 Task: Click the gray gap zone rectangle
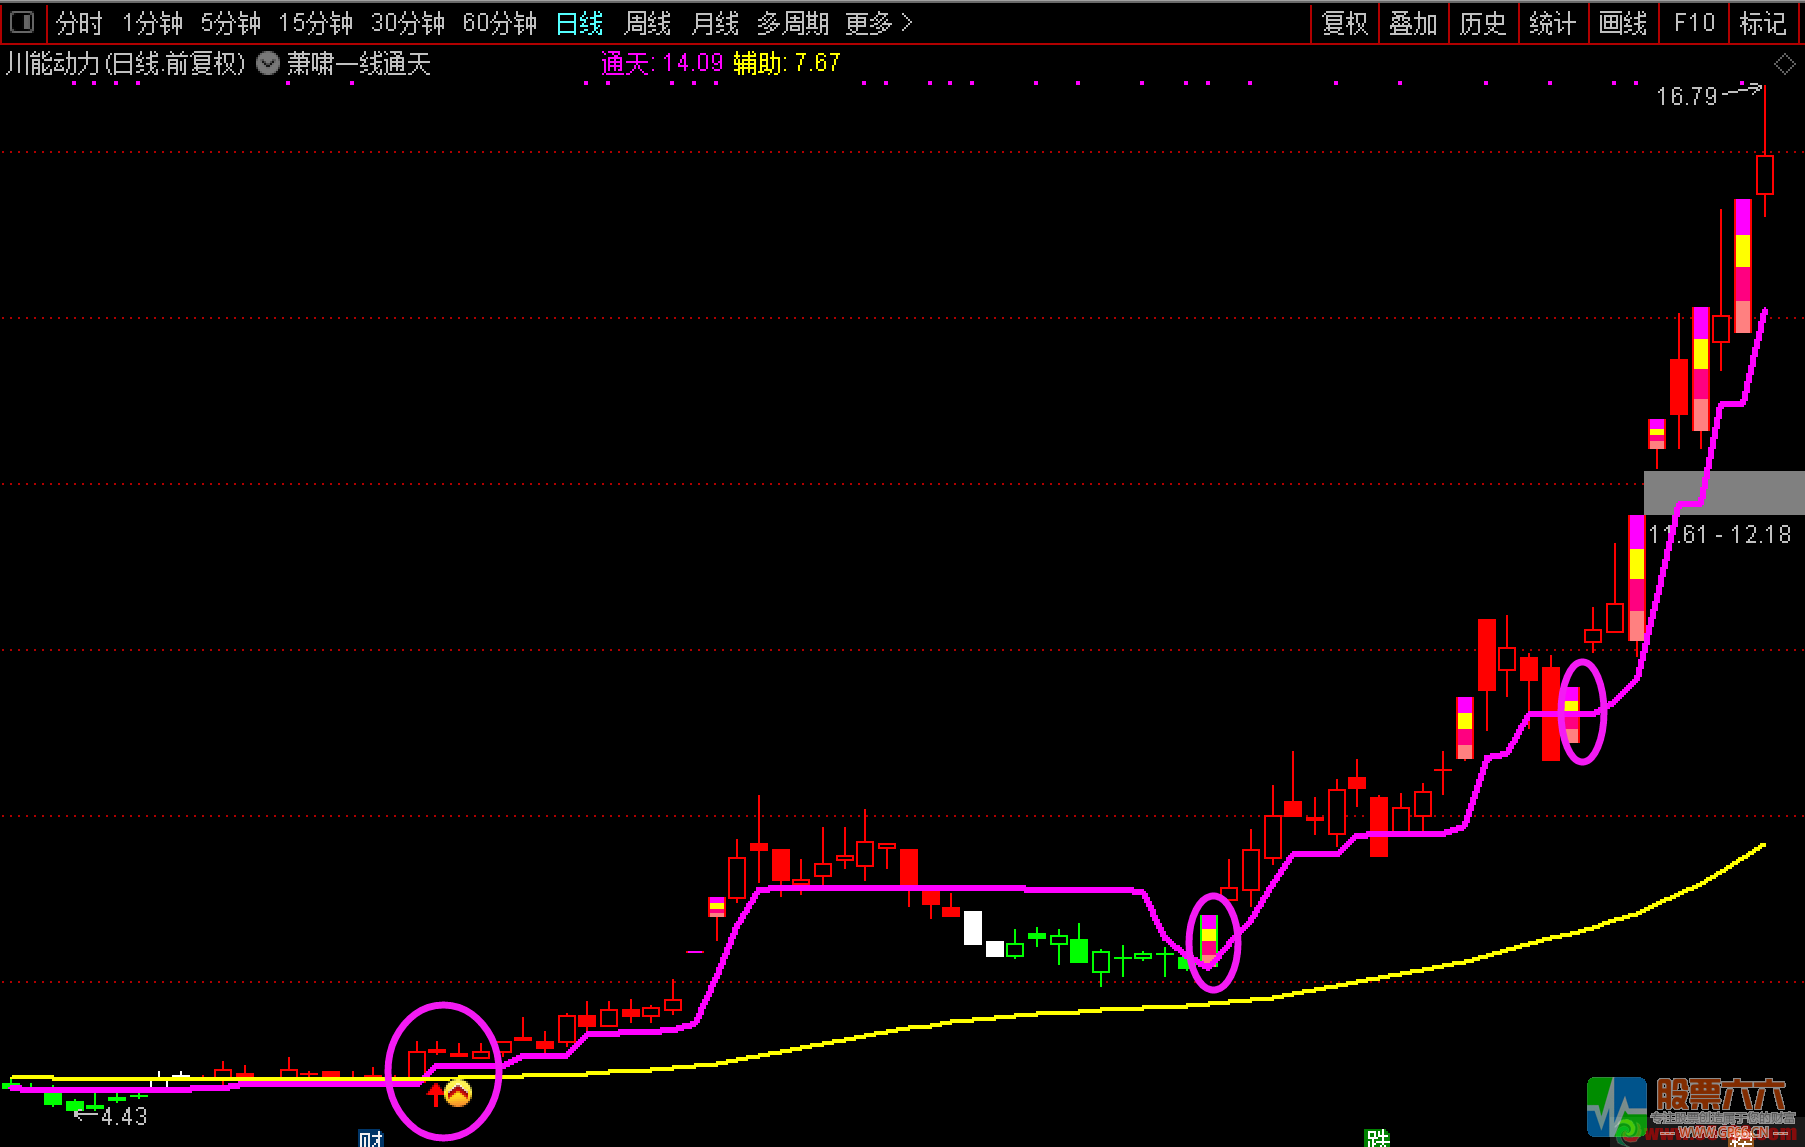[1724, 493]
